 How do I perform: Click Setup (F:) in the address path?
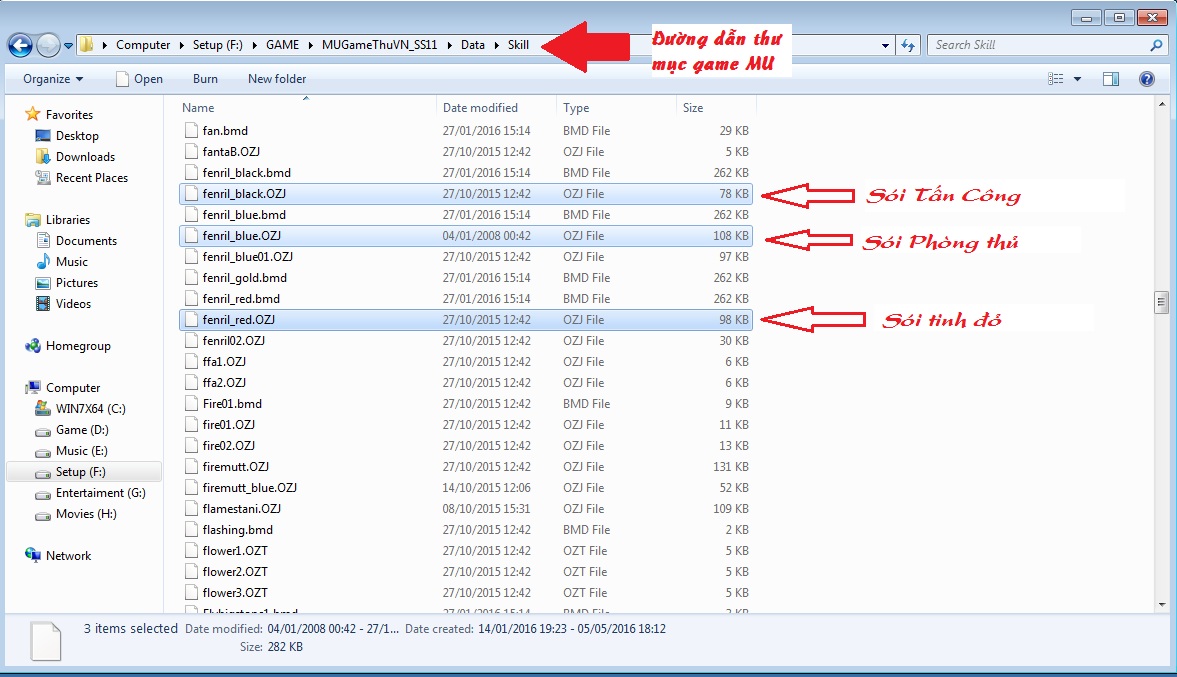(x=218, y=45)
